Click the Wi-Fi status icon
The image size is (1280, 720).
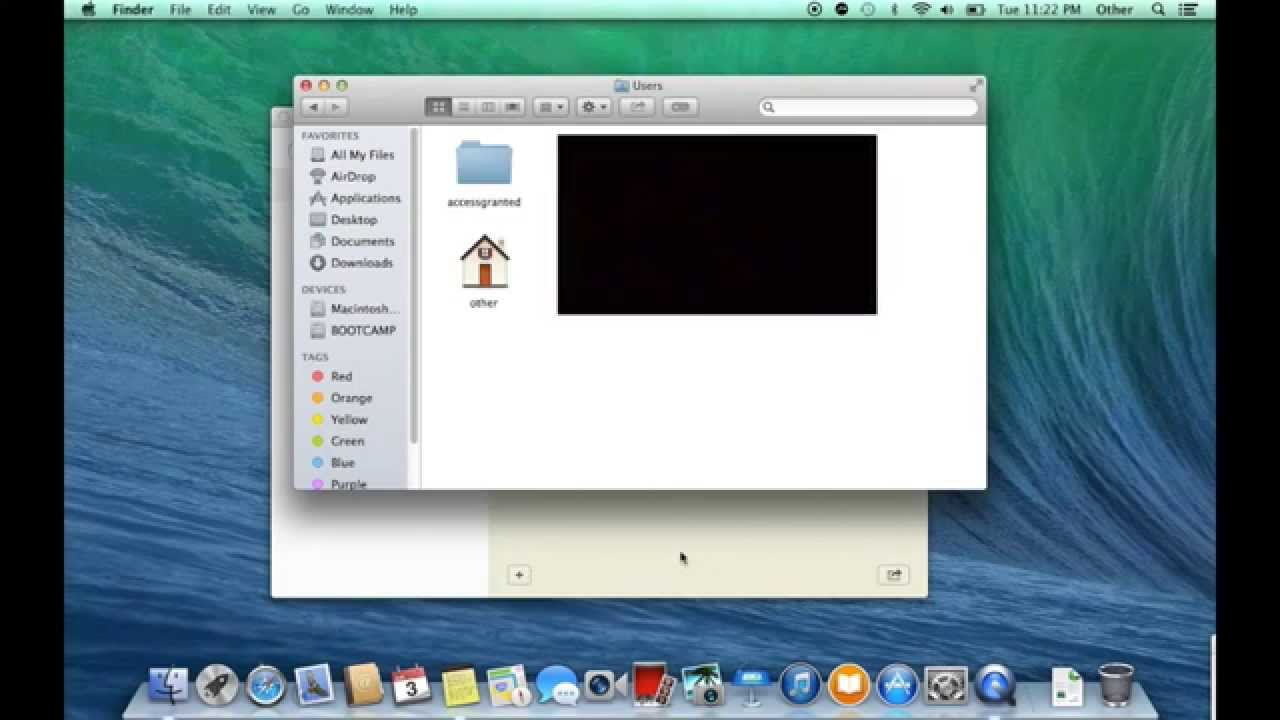pyautogui.click(x=921, y=10)
